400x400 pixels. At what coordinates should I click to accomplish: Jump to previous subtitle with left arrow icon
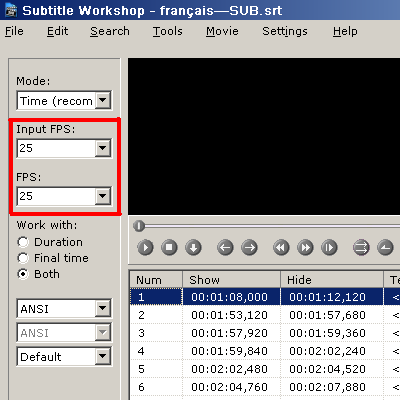(225, 248)
